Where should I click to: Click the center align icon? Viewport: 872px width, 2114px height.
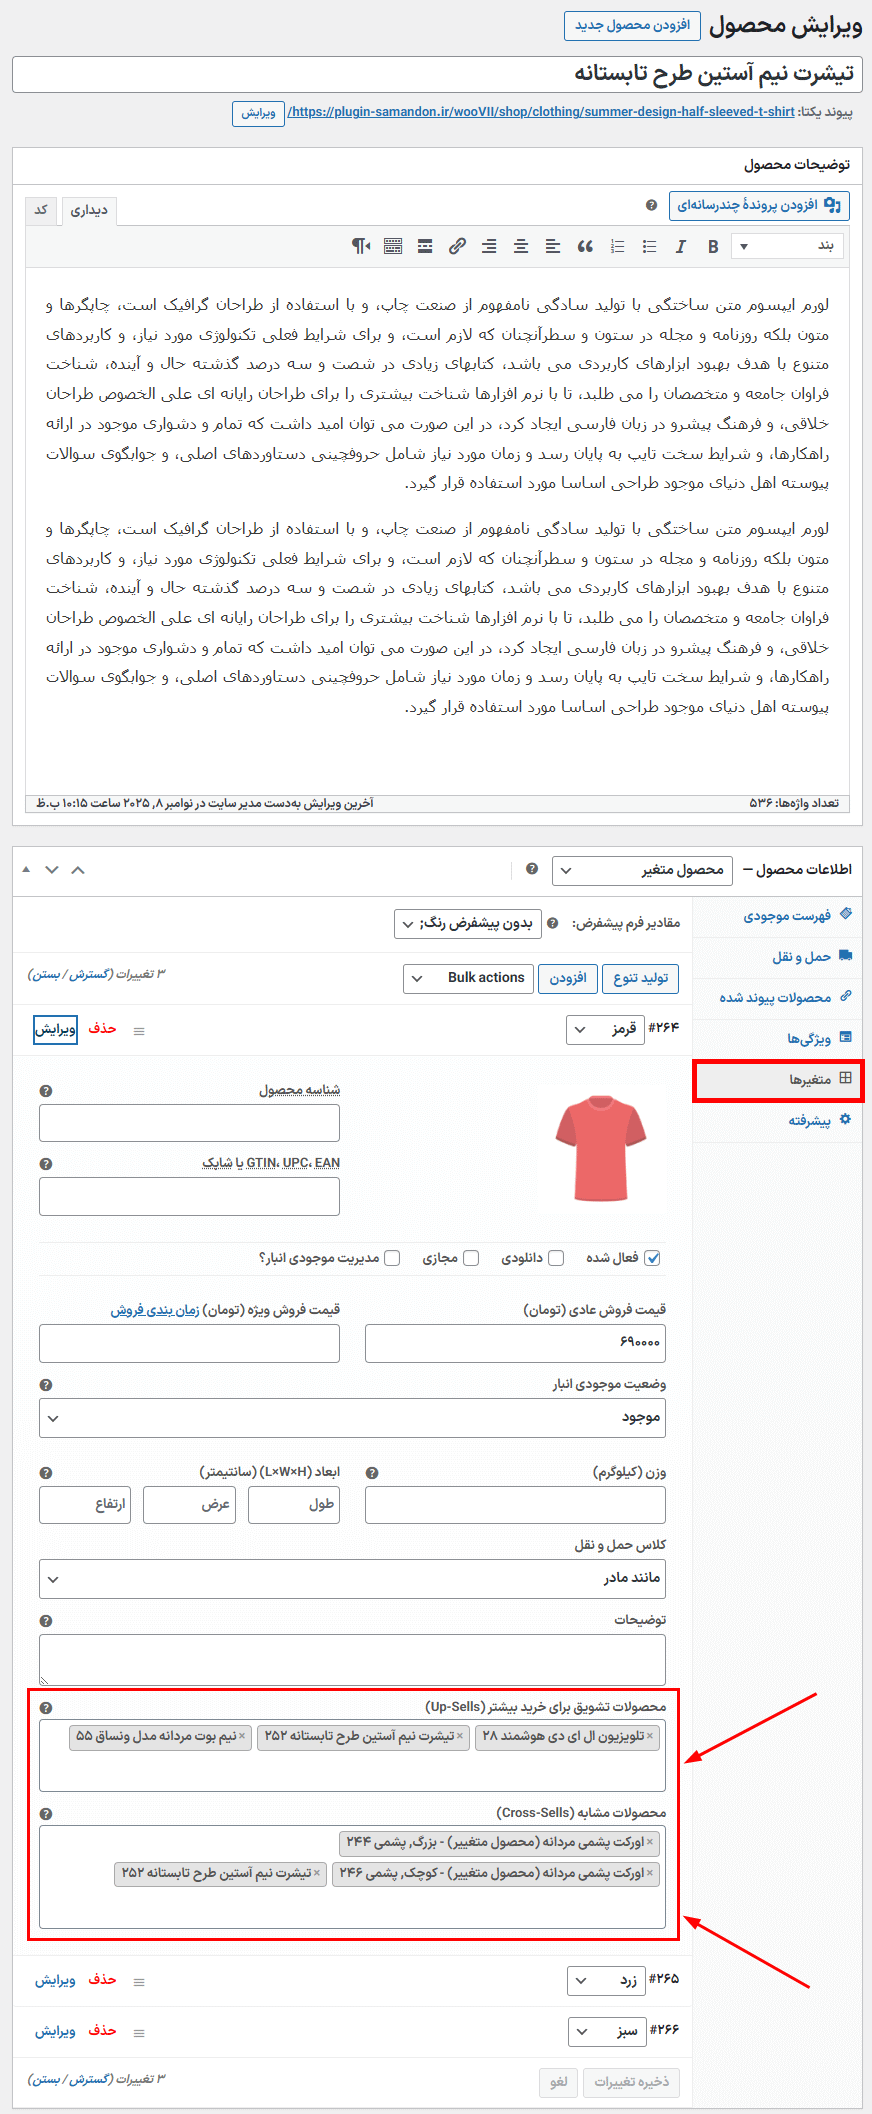521,246
